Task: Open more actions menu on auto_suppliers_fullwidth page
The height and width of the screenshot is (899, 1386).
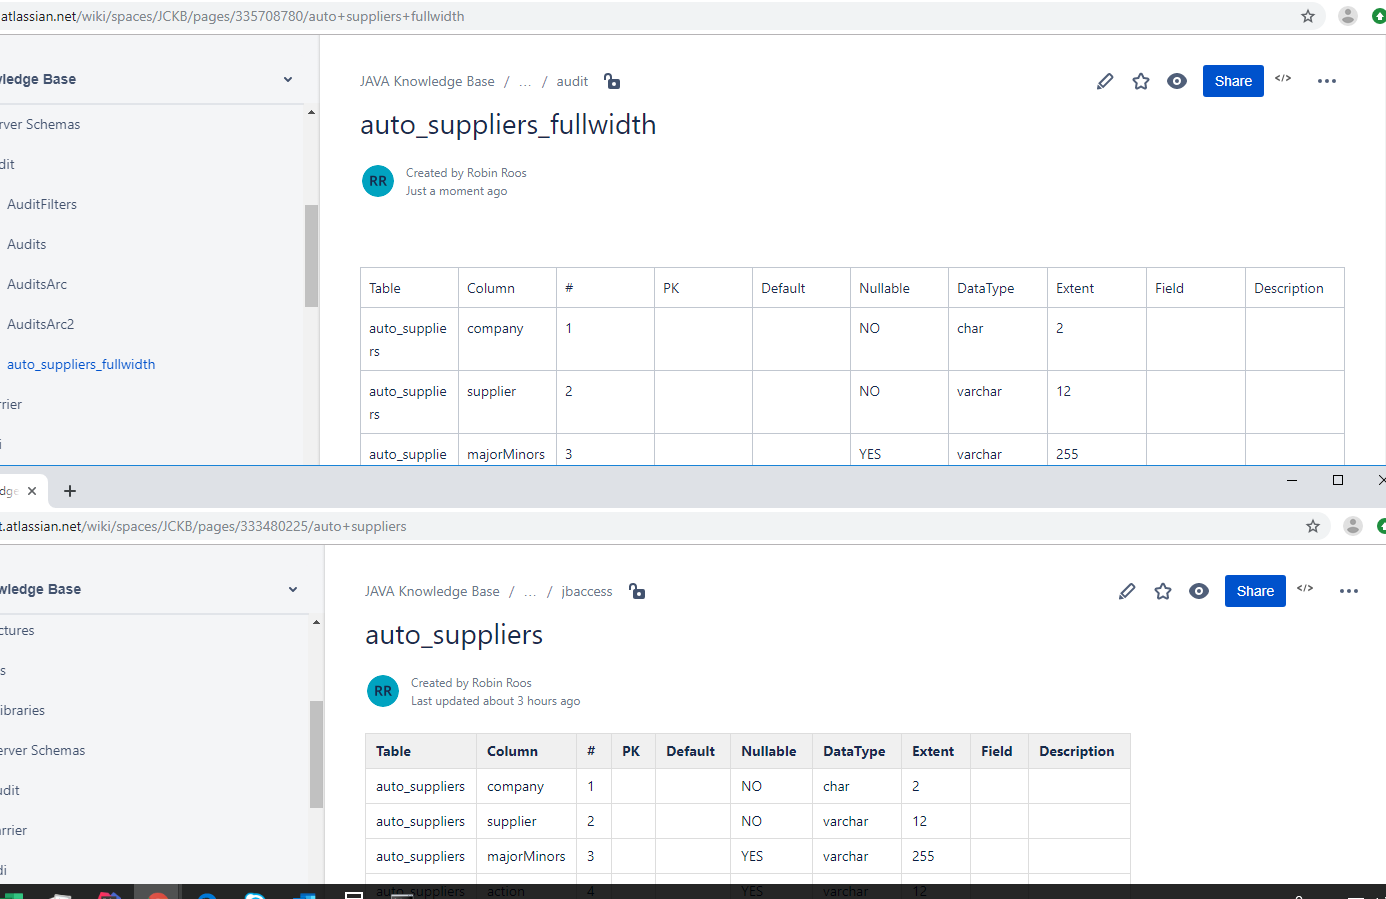Action: (1327, 81)
